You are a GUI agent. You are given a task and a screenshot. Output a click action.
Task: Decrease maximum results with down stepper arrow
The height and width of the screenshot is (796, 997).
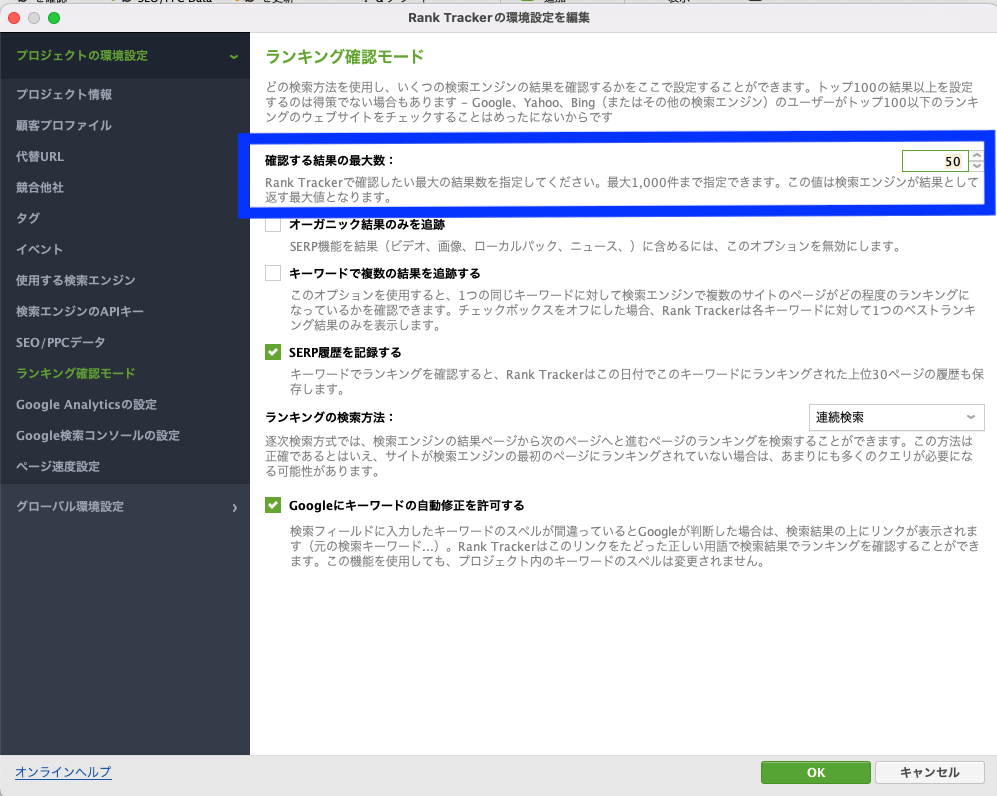click(x=977, y=167)
